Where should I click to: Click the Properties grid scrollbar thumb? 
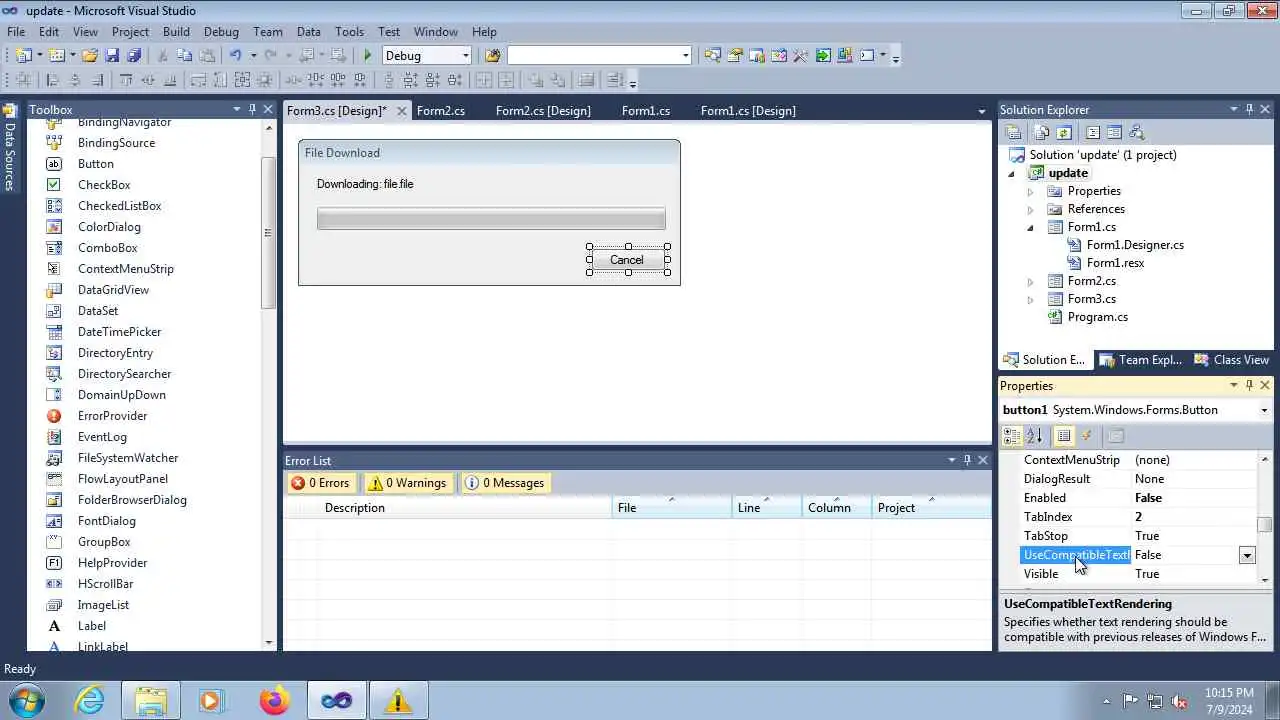tap(1265, 525)
